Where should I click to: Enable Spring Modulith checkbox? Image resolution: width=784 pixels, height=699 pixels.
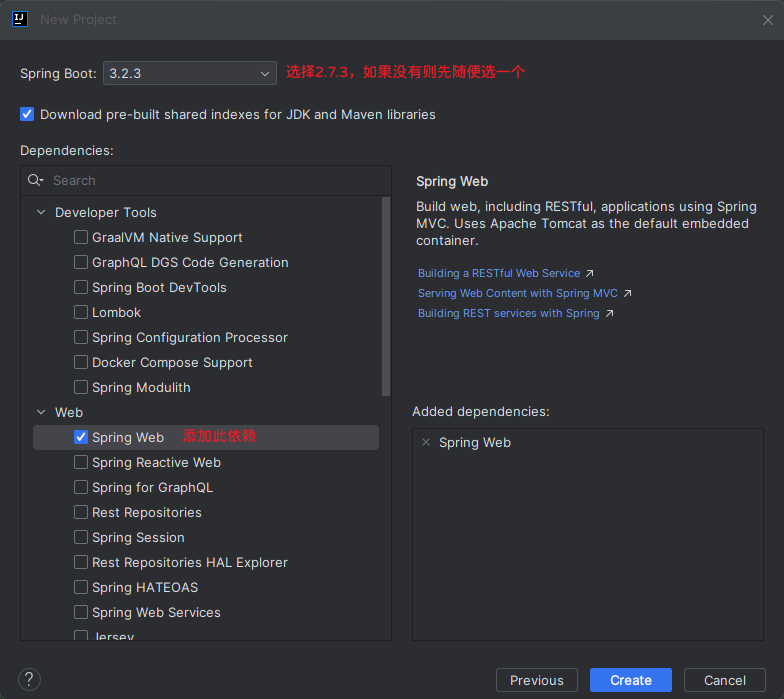[x=80, y=387]
